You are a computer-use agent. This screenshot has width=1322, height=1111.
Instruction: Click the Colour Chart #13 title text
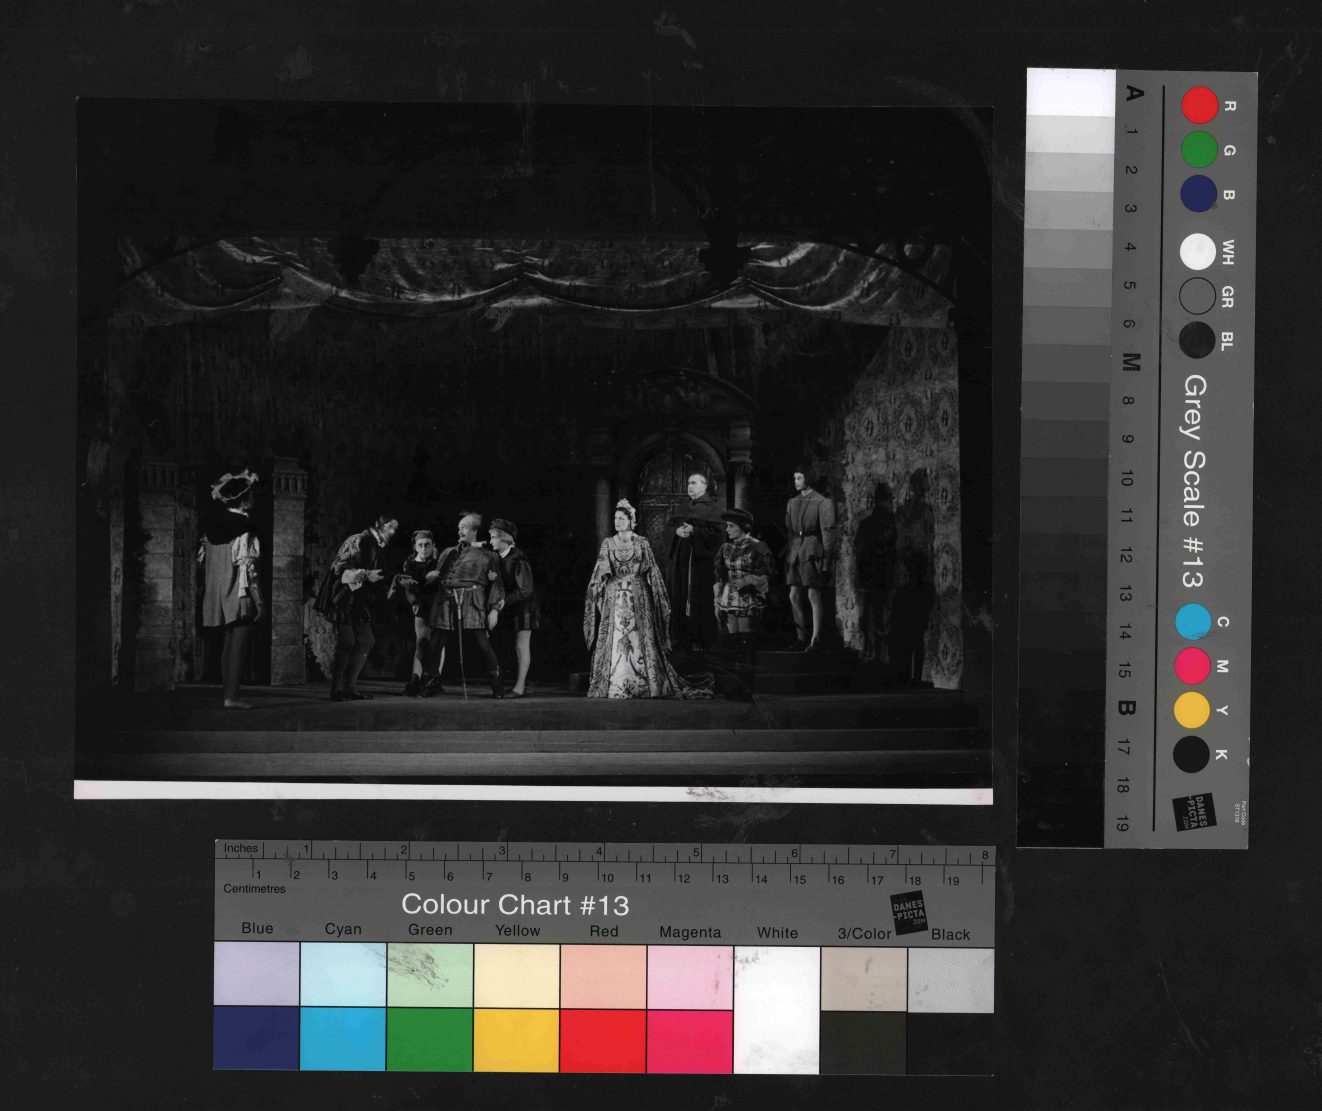point(515,905)
